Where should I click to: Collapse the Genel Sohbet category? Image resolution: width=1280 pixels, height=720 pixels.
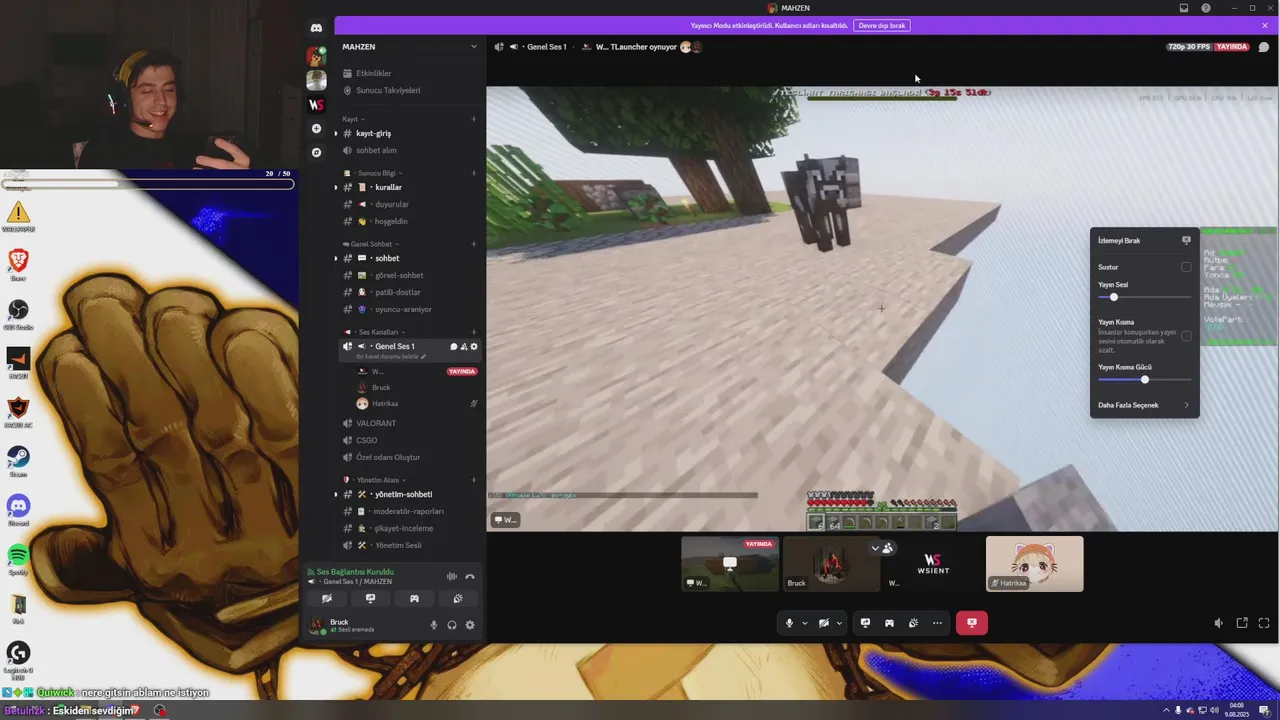coord(371,244)
